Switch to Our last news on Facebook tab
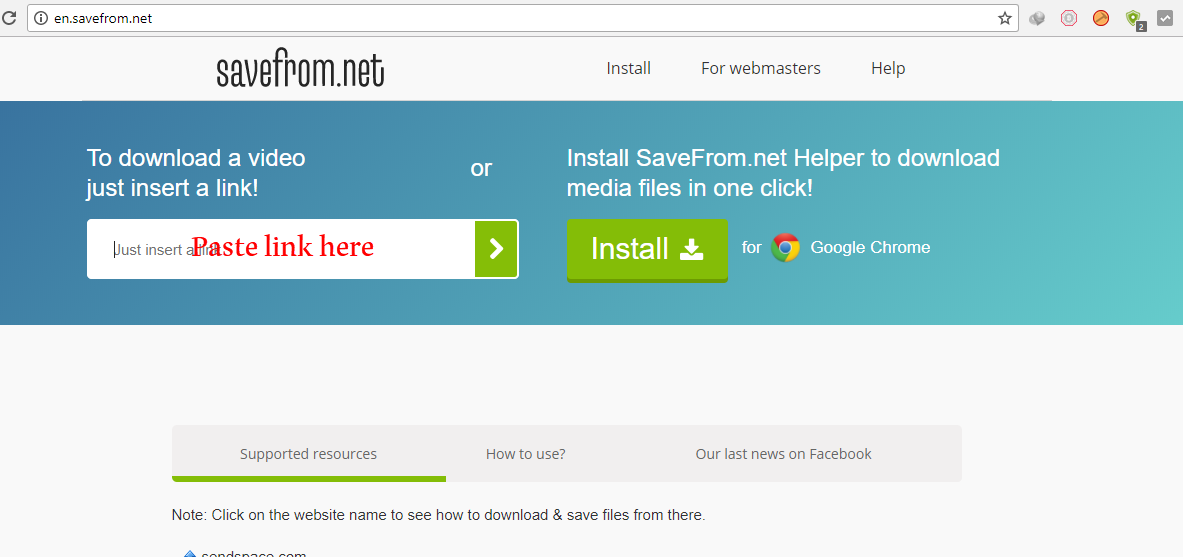Image resolution: width=1183 pixels, height=557 pixels. tap(783, 454)
